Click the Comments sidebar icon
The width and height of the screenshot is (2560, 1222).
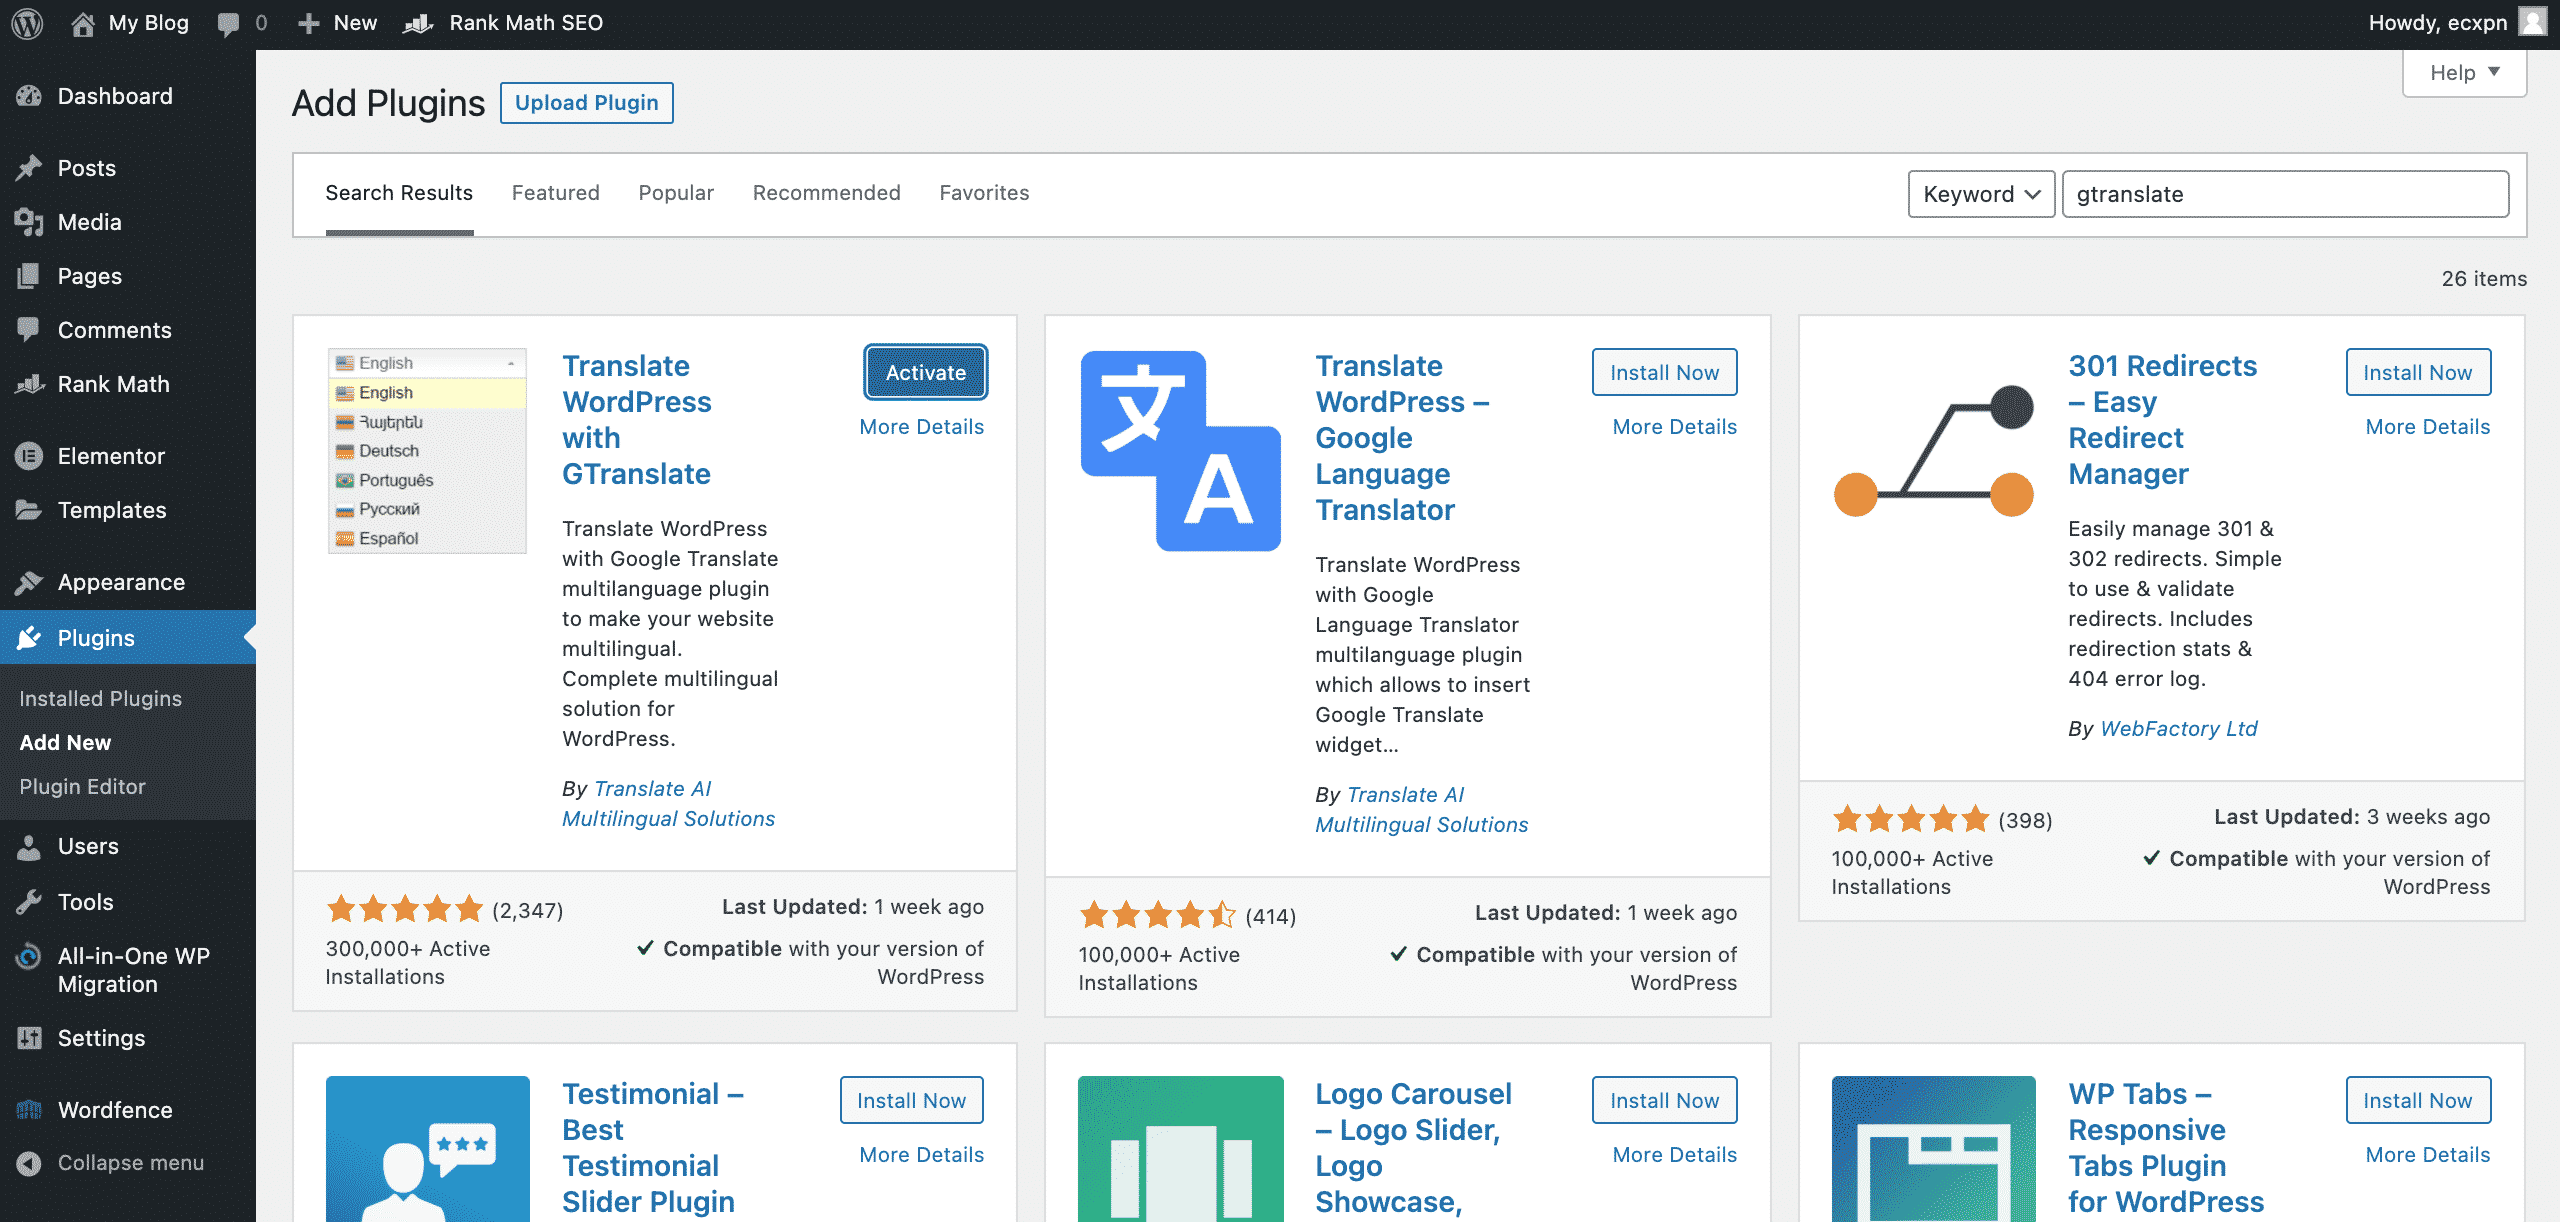pyautogui.click(x=29, y=330)
